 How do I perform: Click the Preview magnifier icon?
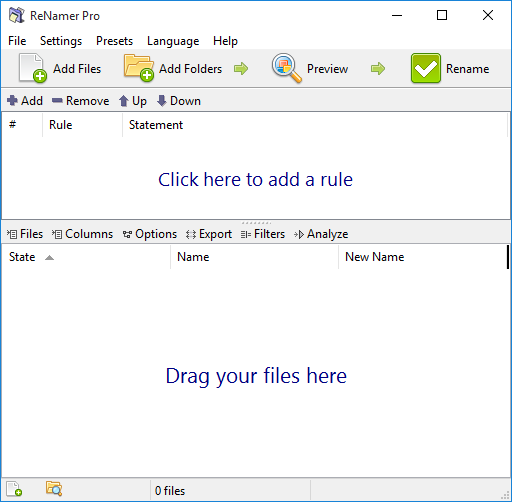pos(286,68)
